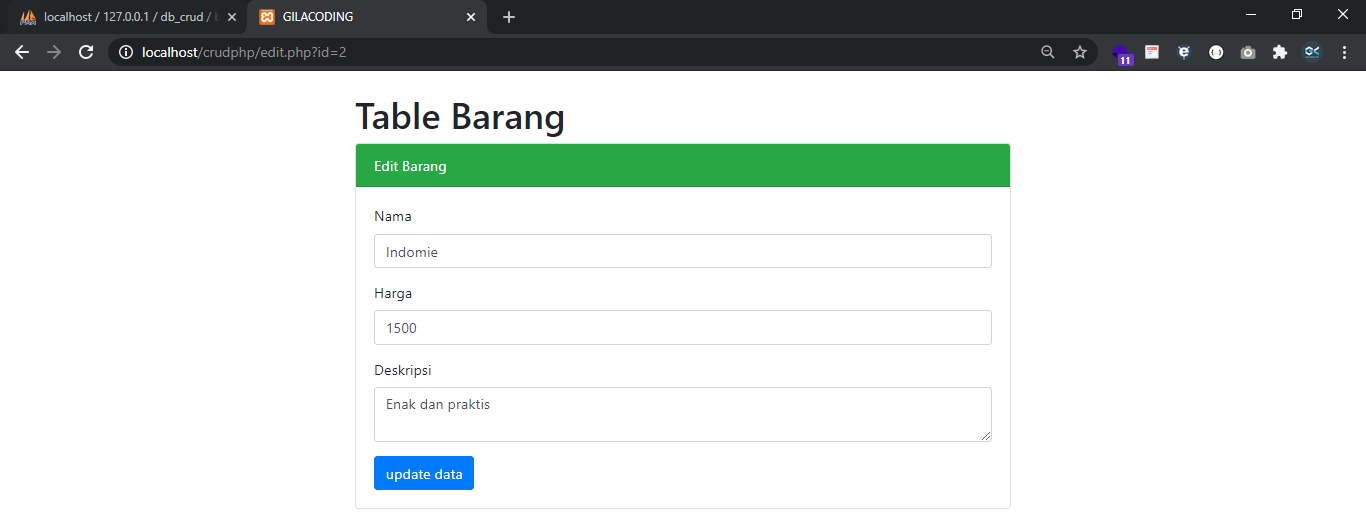Image resolution: width=1366 pixels, height=517 pixels.
Task: View site information icon beside localhost URL
Action: click(x=126, y=52)
